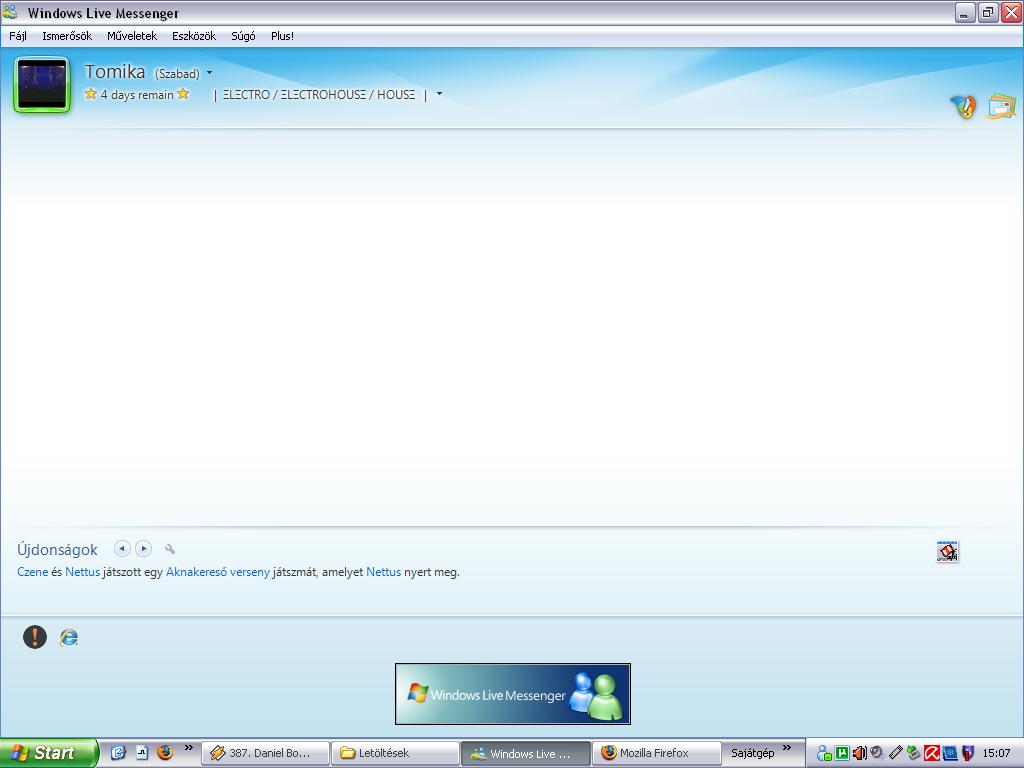Open the Windows Start button
Image resolution: width=1024 pixels, height=768 pixels.
coord(48,753)
